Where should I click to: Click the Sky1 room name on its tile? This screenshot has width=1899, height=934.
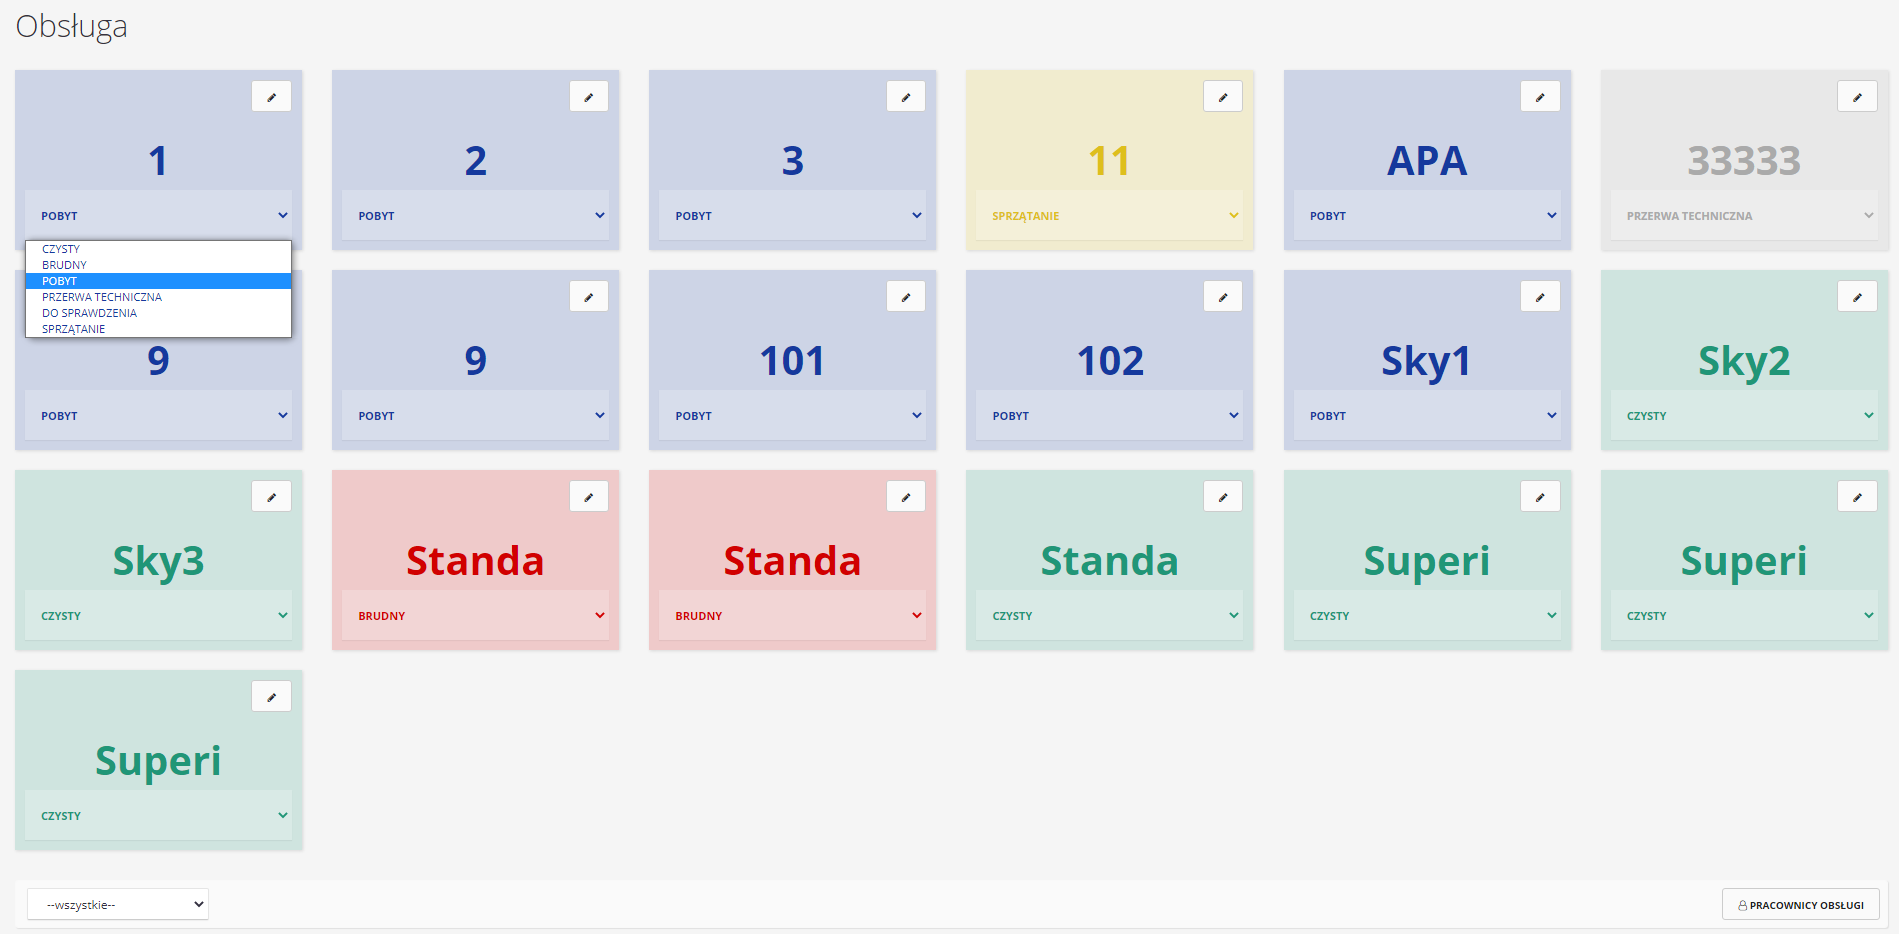tap(1426, 361)
